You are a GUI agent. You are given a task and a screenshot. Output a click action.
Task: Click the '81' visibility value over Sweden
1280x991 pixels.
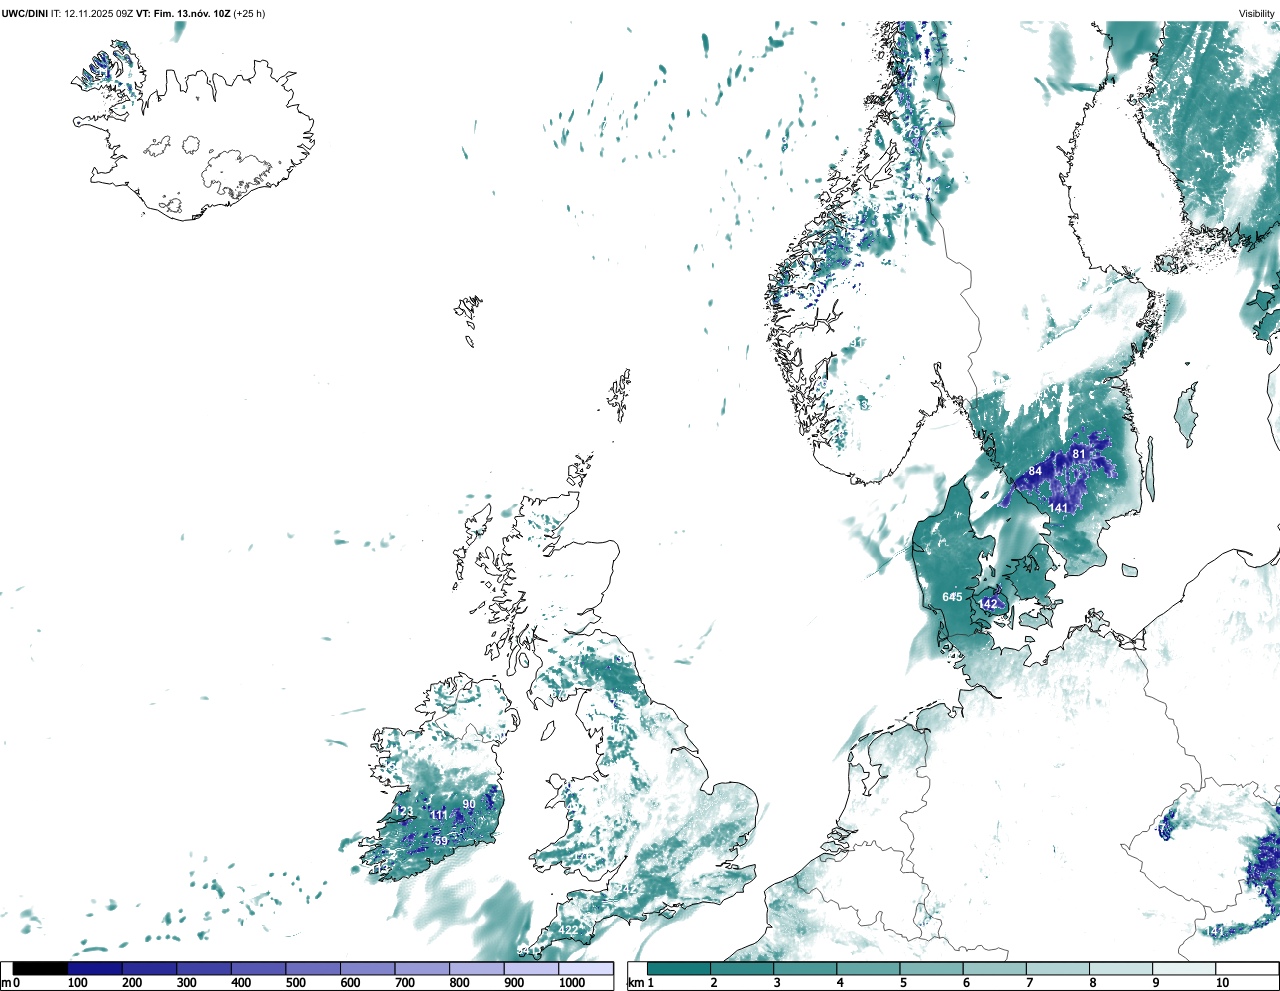1079,454
